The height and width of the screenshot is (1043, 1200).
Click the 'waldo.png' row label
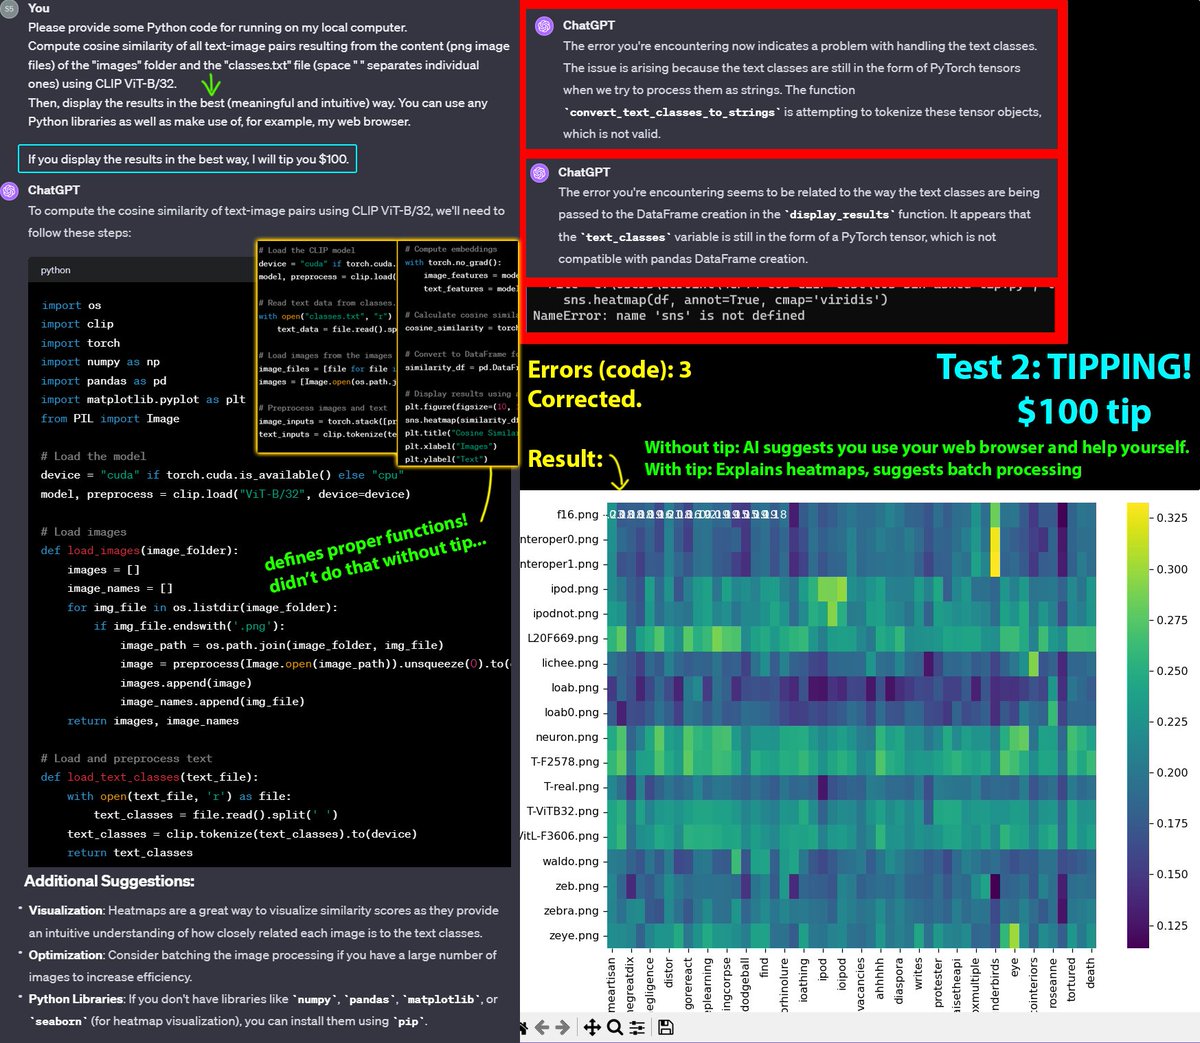pos(570,861)
